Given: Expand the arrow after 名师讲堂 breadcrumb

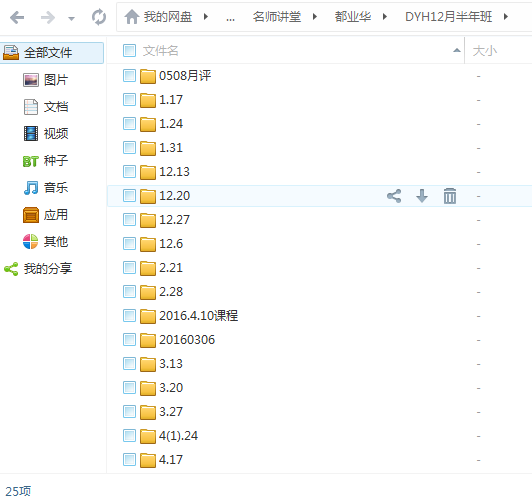Looking at the screenshot, I should tap(315, 17).
